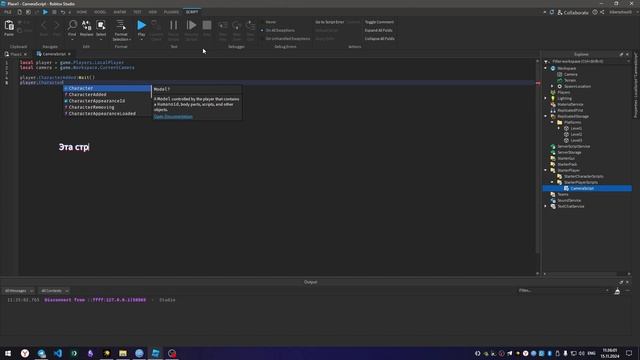The image size is (640, 360).
Task: Select Players in the Explorer tree
Action: click(x=563, y=92)
